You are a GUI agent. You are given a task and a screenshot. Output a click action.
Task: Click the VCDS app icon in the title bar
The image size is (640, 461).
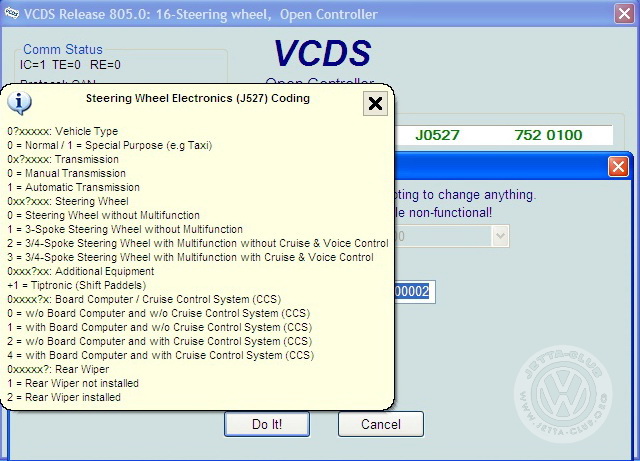(x=11, y=13)
